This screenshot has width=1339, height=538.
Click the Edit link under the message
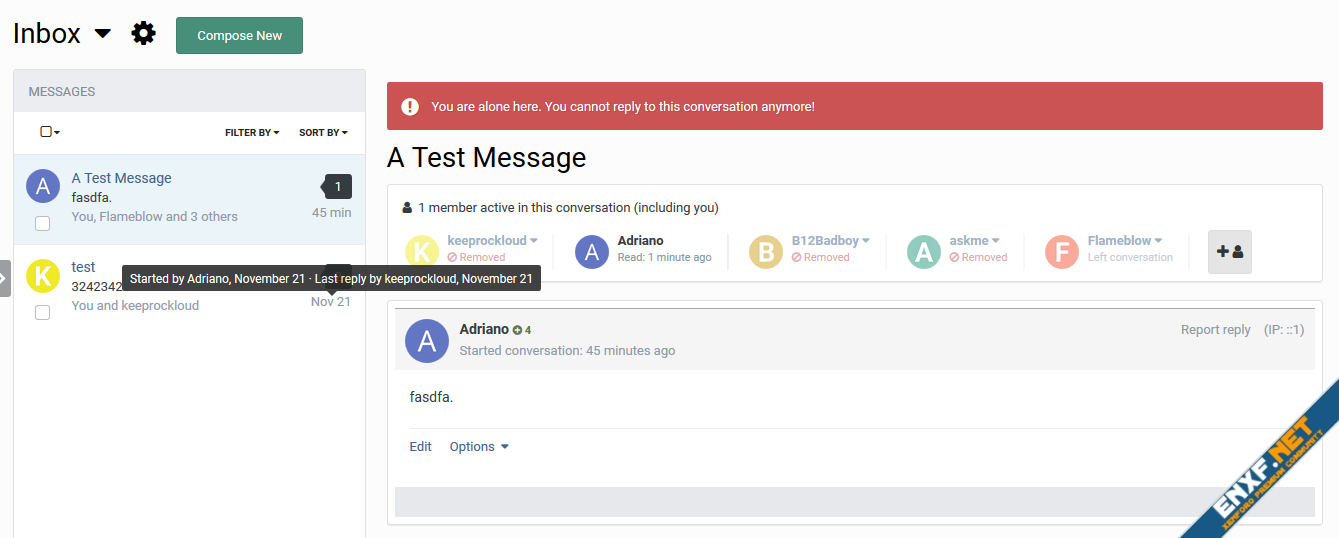[x=420, y=447]
